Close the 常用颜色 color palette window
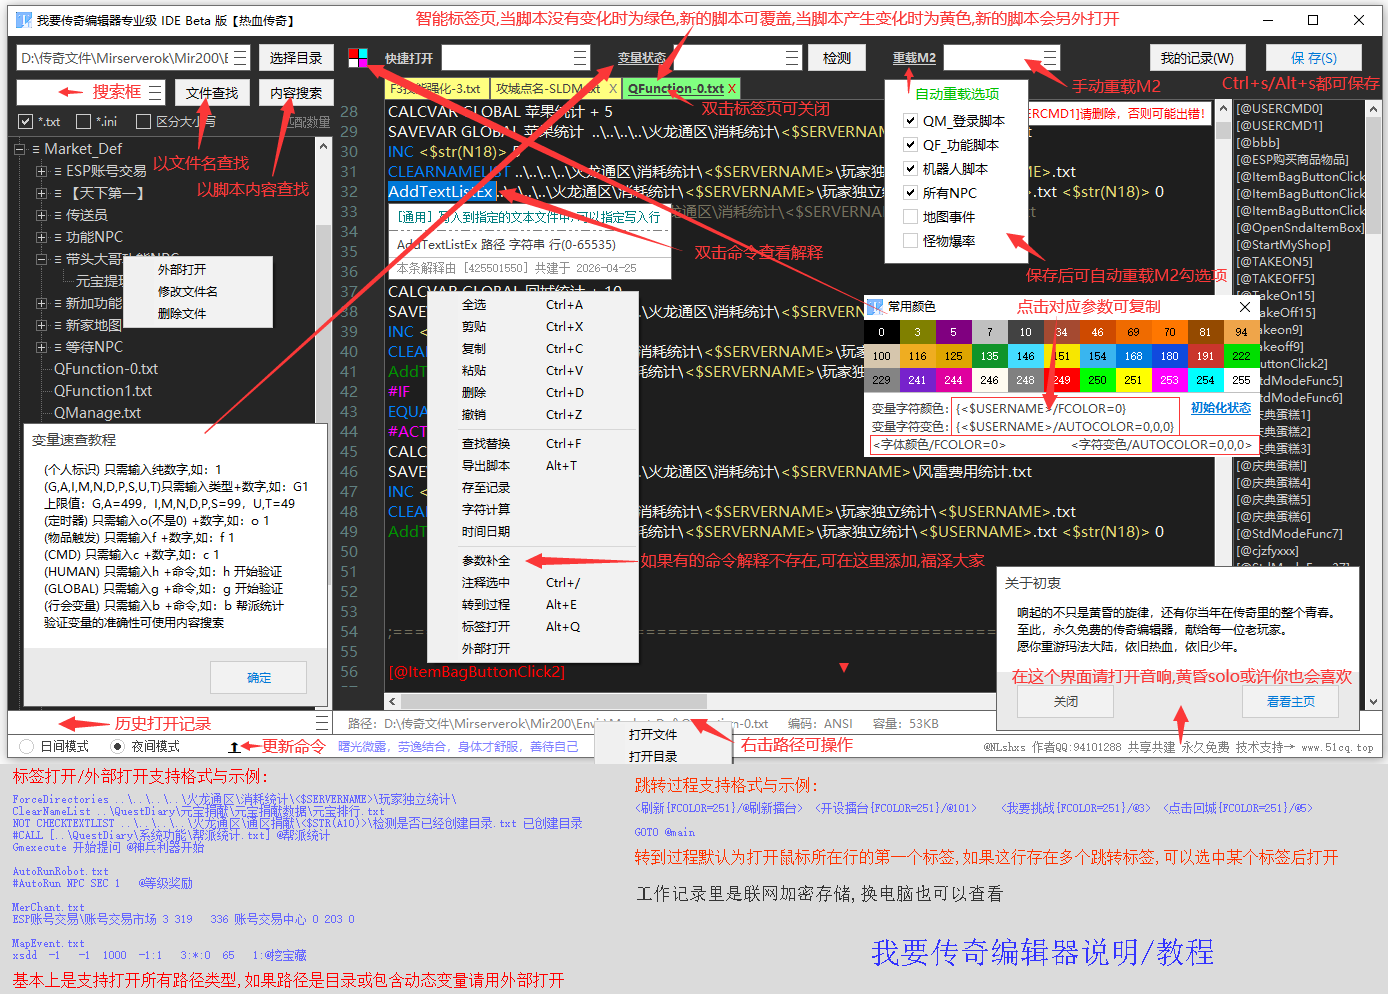The height and width of the screenshot is (994, 1388). [x=1244, y=307]
